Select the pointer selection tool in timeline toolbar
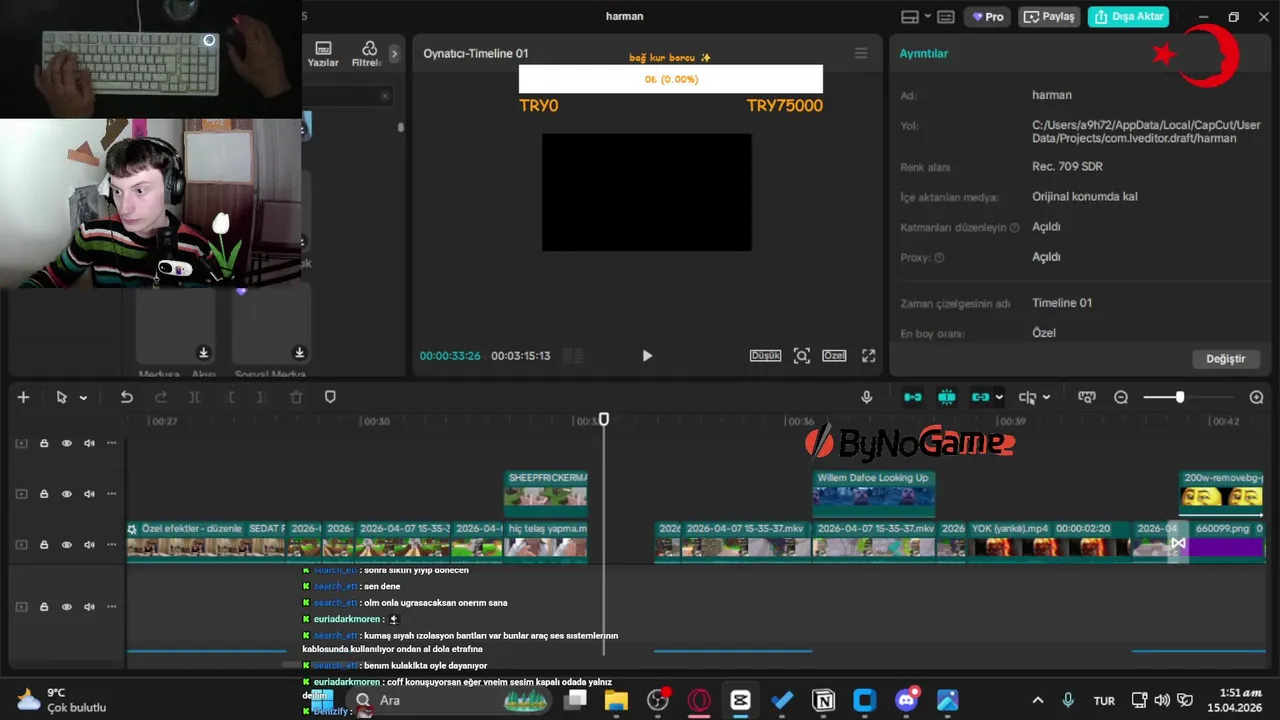1280x720 pixels. (61, 397)
